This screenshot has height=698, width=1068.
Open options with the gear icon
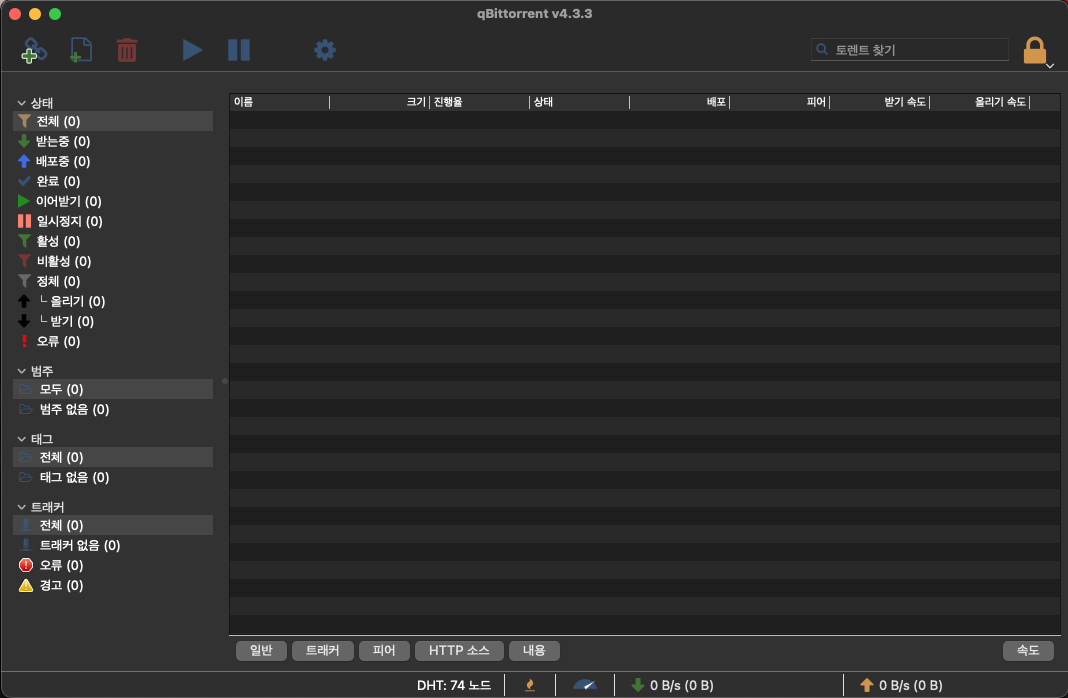pyautogui.click(x=324, y=50)
